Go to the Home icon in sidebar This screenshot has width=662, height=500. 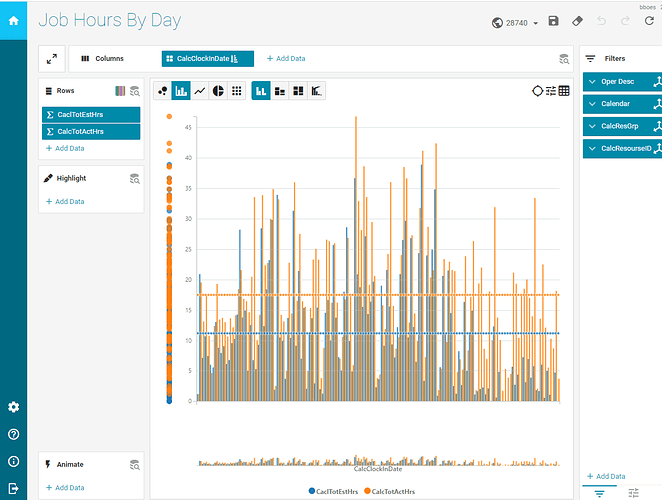14,20
